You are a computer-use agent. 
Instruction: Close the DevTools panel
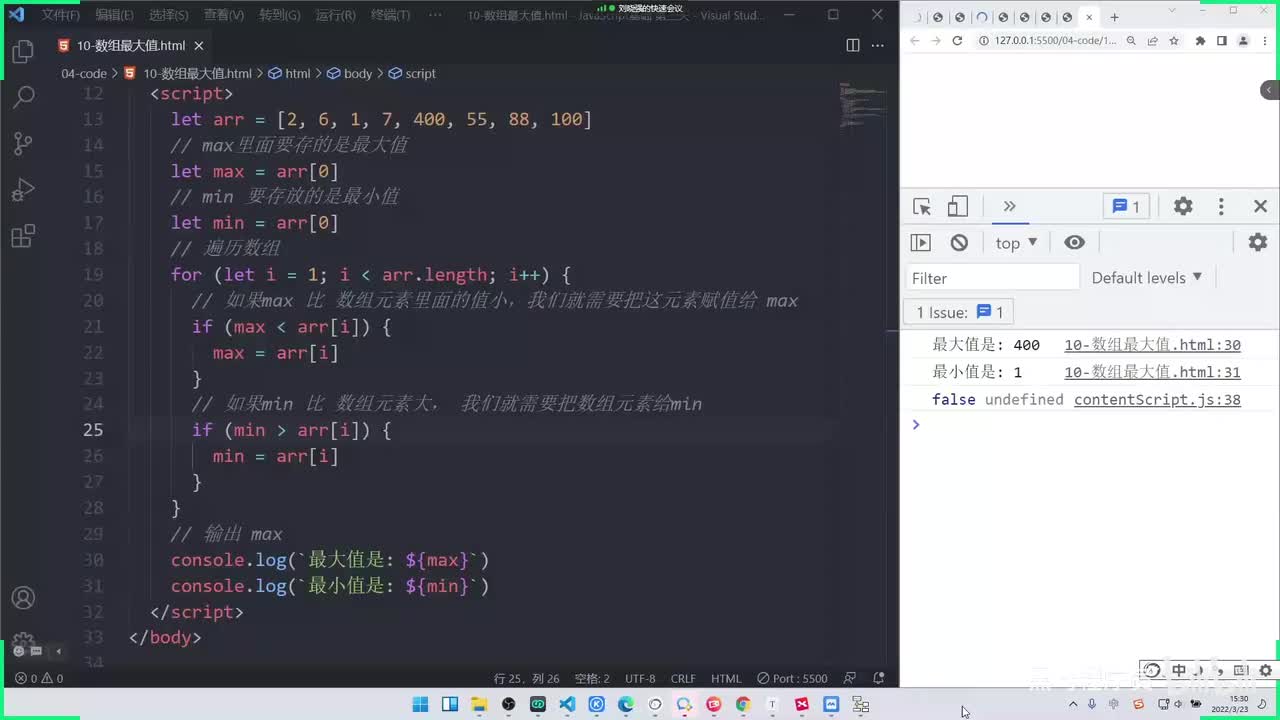pos(1260,206)
